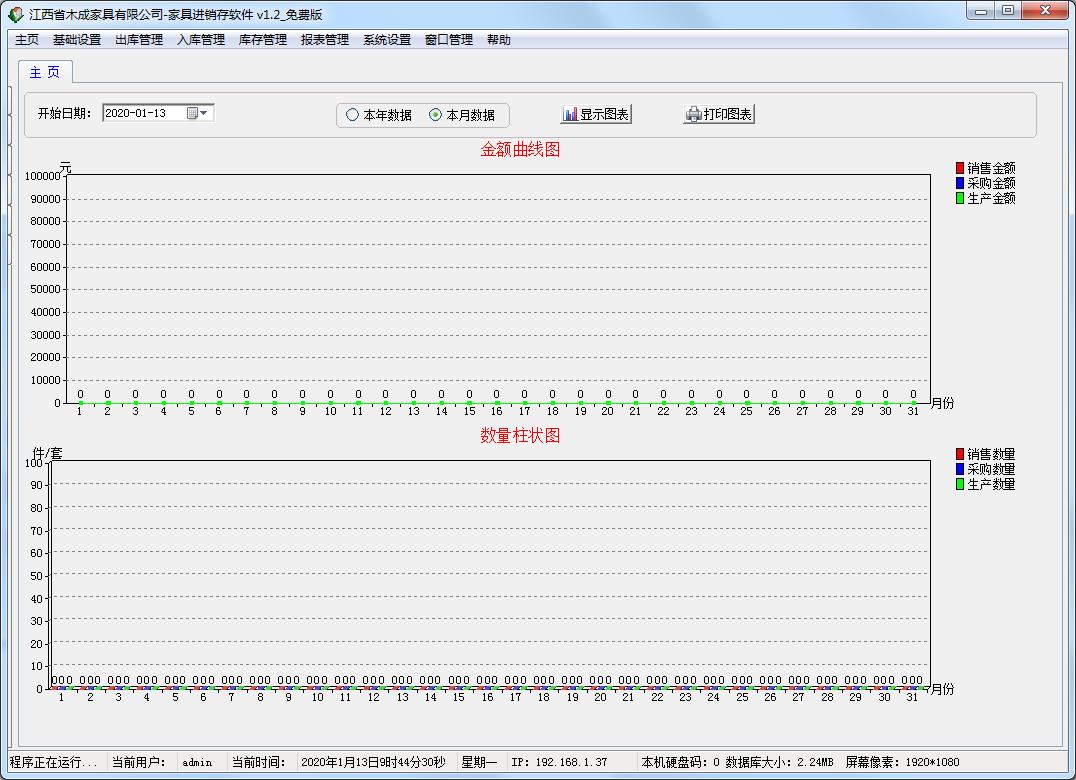The height and width of the screenshot is (780, 1076).
Task: Close the application window
Action: point(1045,11)
